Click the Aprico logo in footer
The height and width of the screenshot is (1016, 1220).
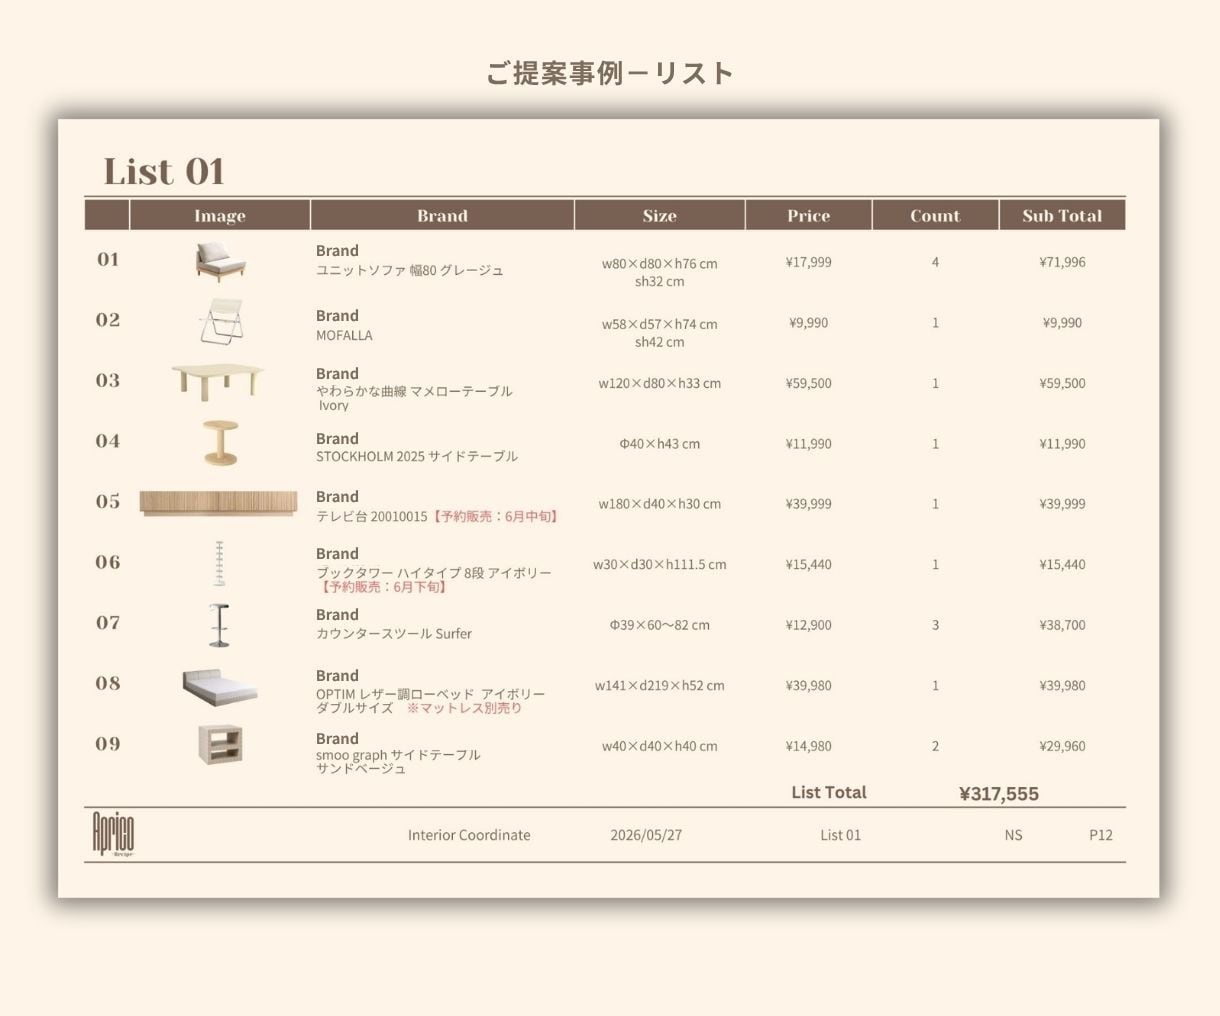click(x=113, y=834)
